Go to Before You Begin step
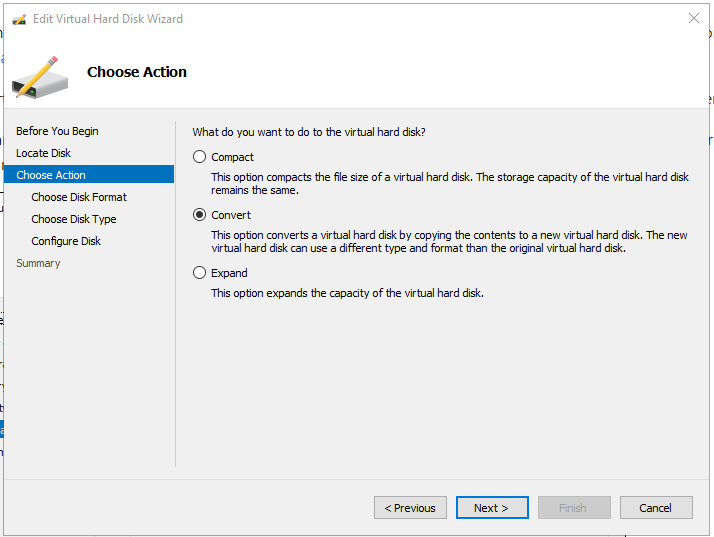This screenshot has height=537, width=714. (57, 131)
